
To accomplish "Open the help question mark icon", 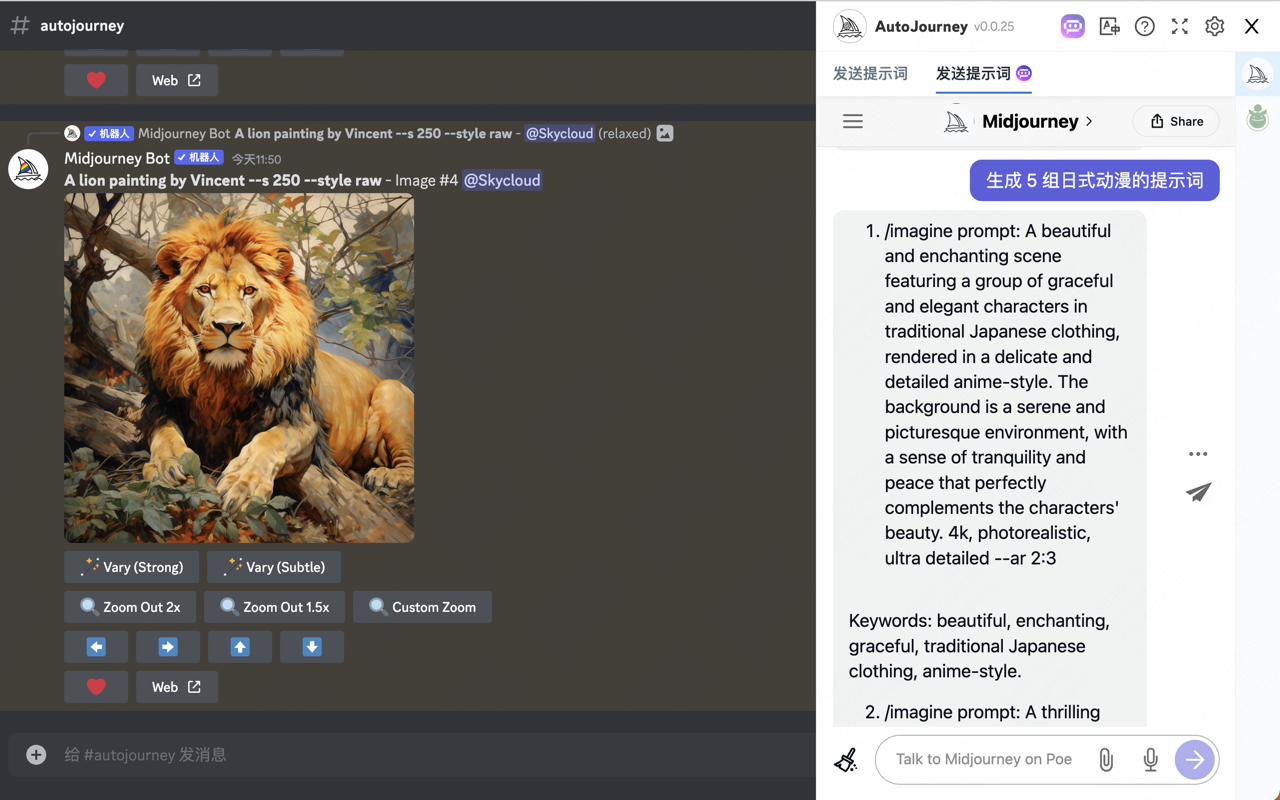I will pos(1144,26).
